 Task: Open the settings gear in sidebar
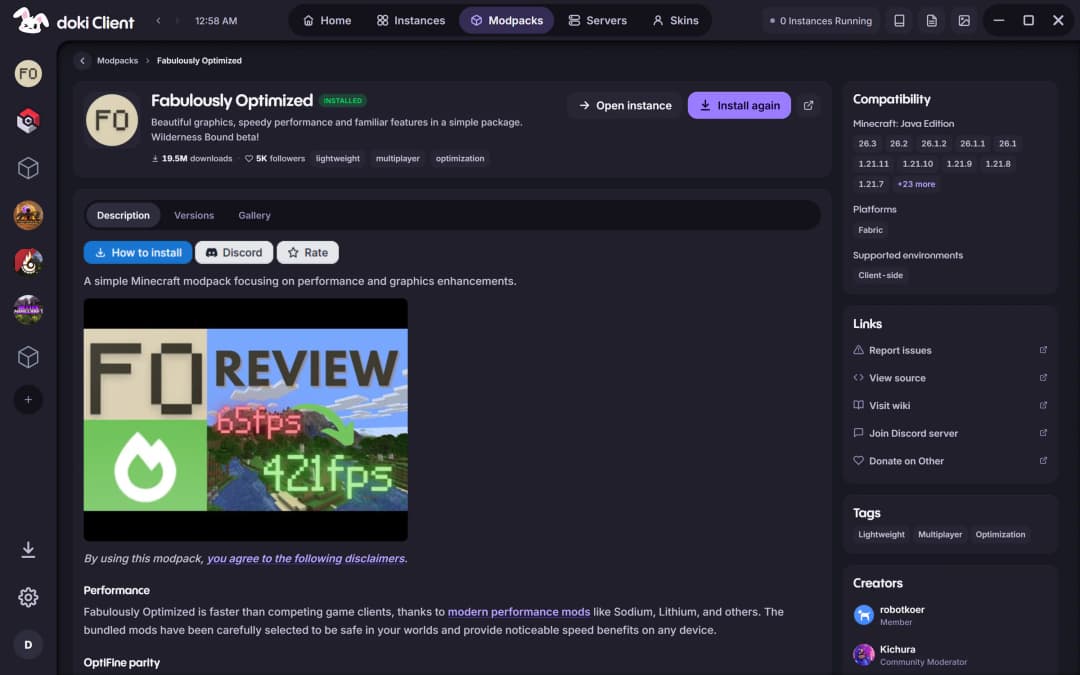[x=28, y=597]
